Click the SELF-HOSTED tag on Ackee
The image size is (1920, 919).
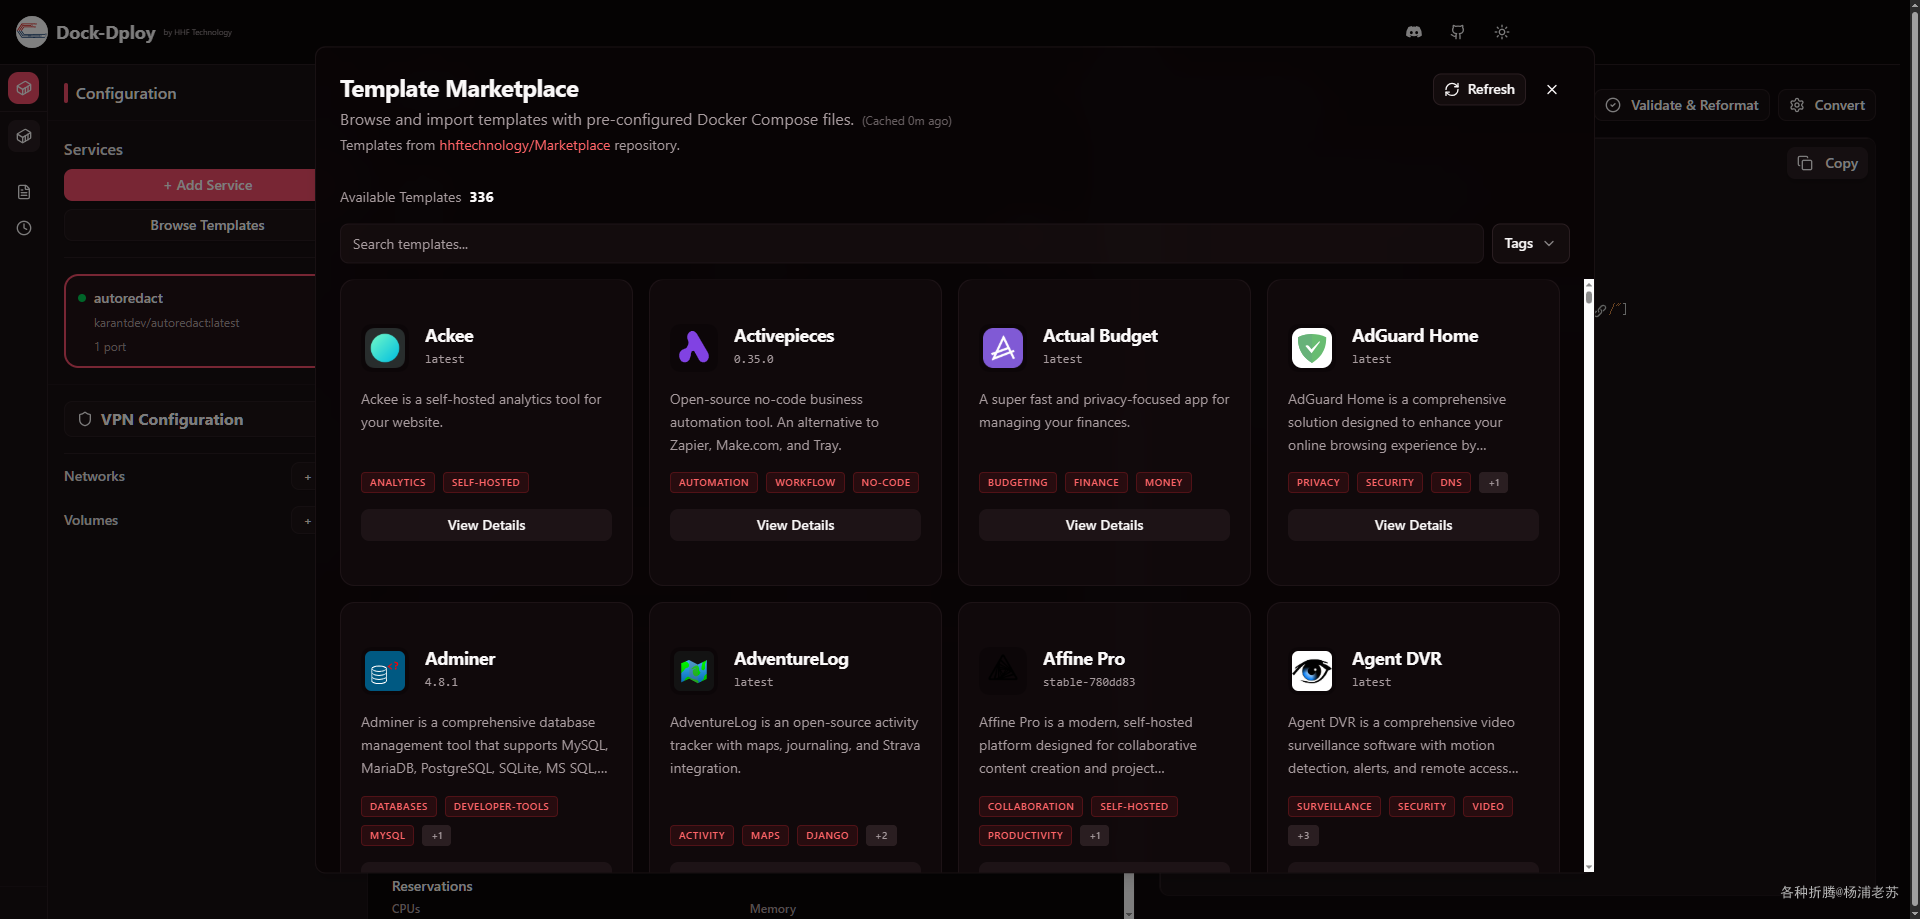pos(486,482)
